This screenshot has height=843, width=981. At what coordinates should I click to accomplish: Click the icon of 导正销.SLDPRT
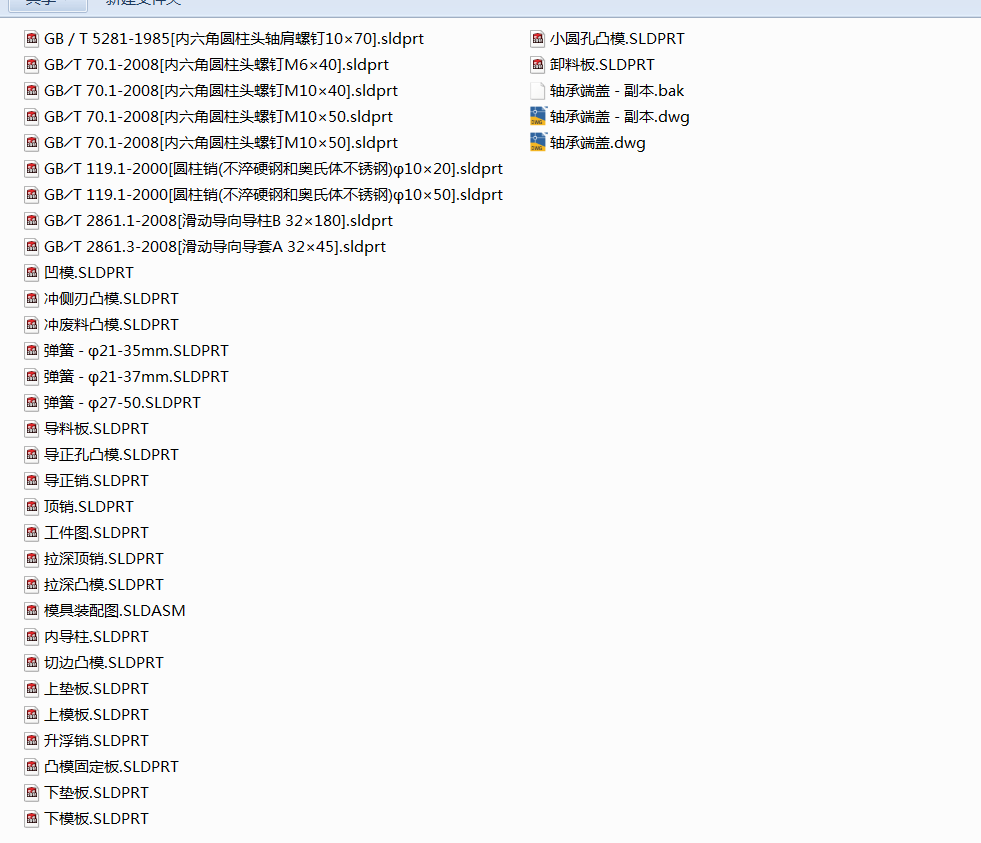coord(32,481)
